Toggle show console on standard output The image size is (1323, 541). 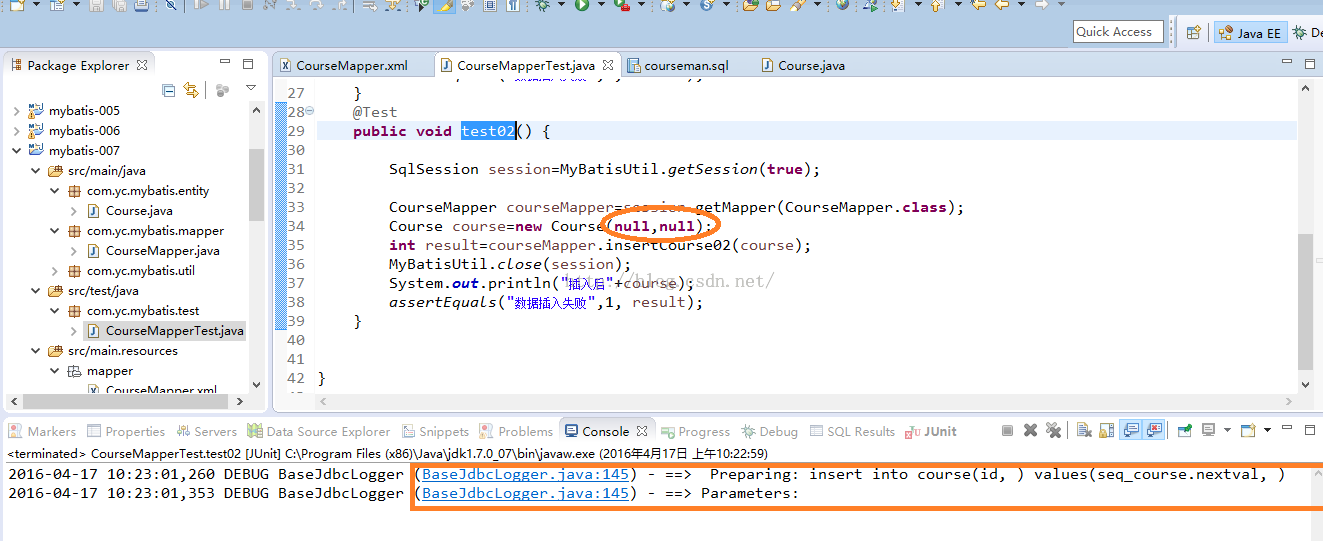1130,431
